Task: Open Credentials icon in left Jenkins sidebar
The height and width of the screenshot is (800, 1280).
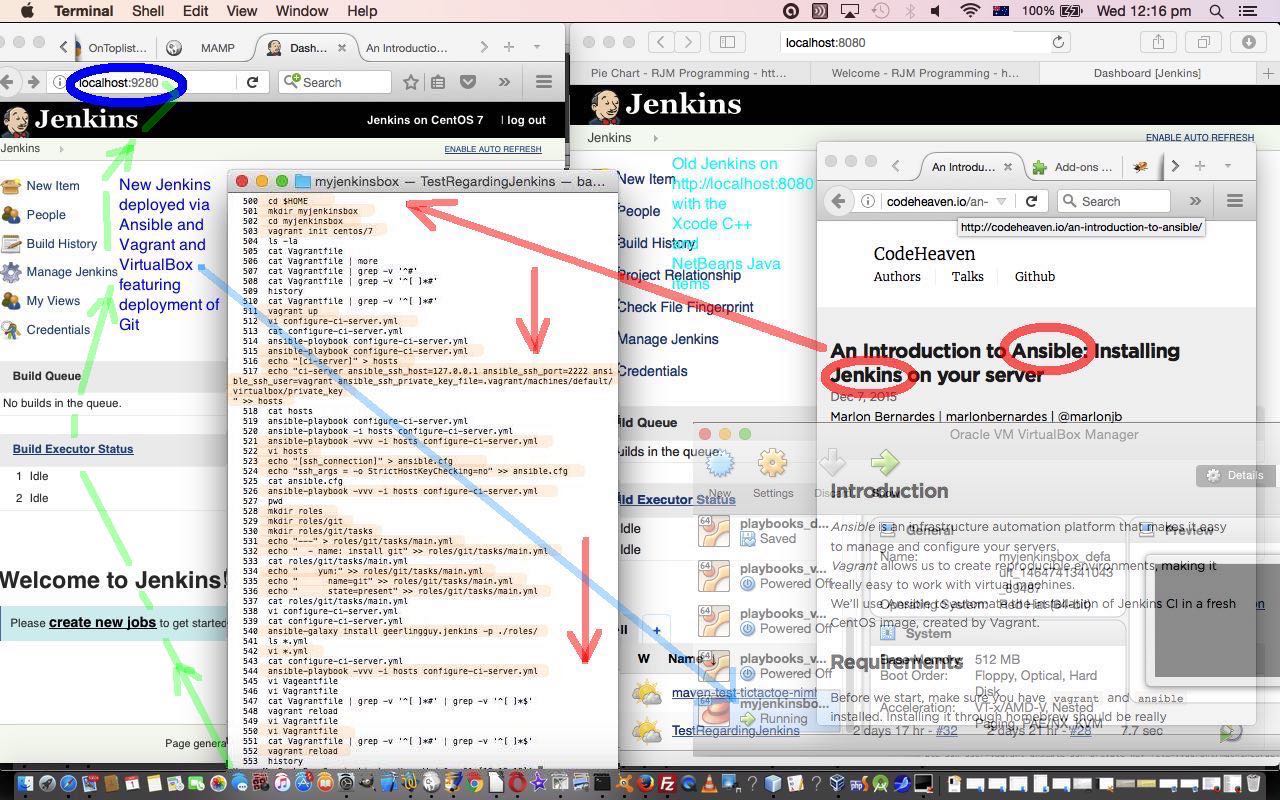Action: [x=11, y=329]
